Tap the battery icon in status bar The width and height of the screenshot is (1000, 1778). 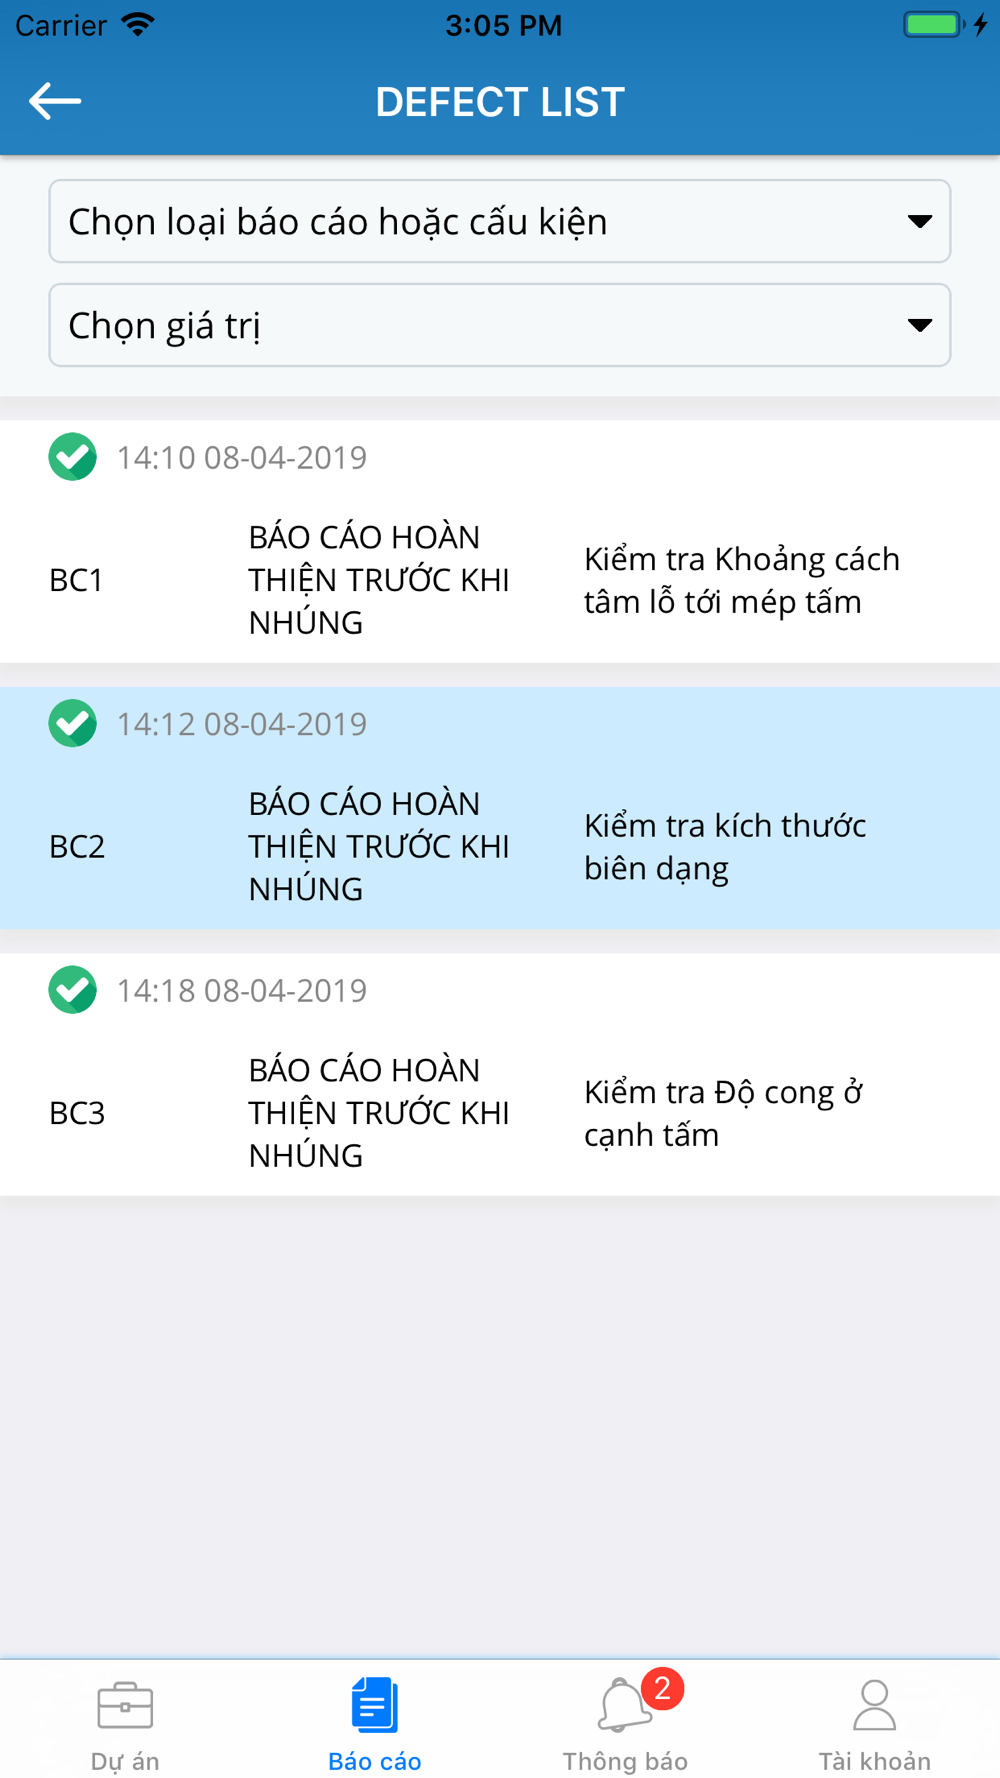pyautogui.click(x=933, y=24)
